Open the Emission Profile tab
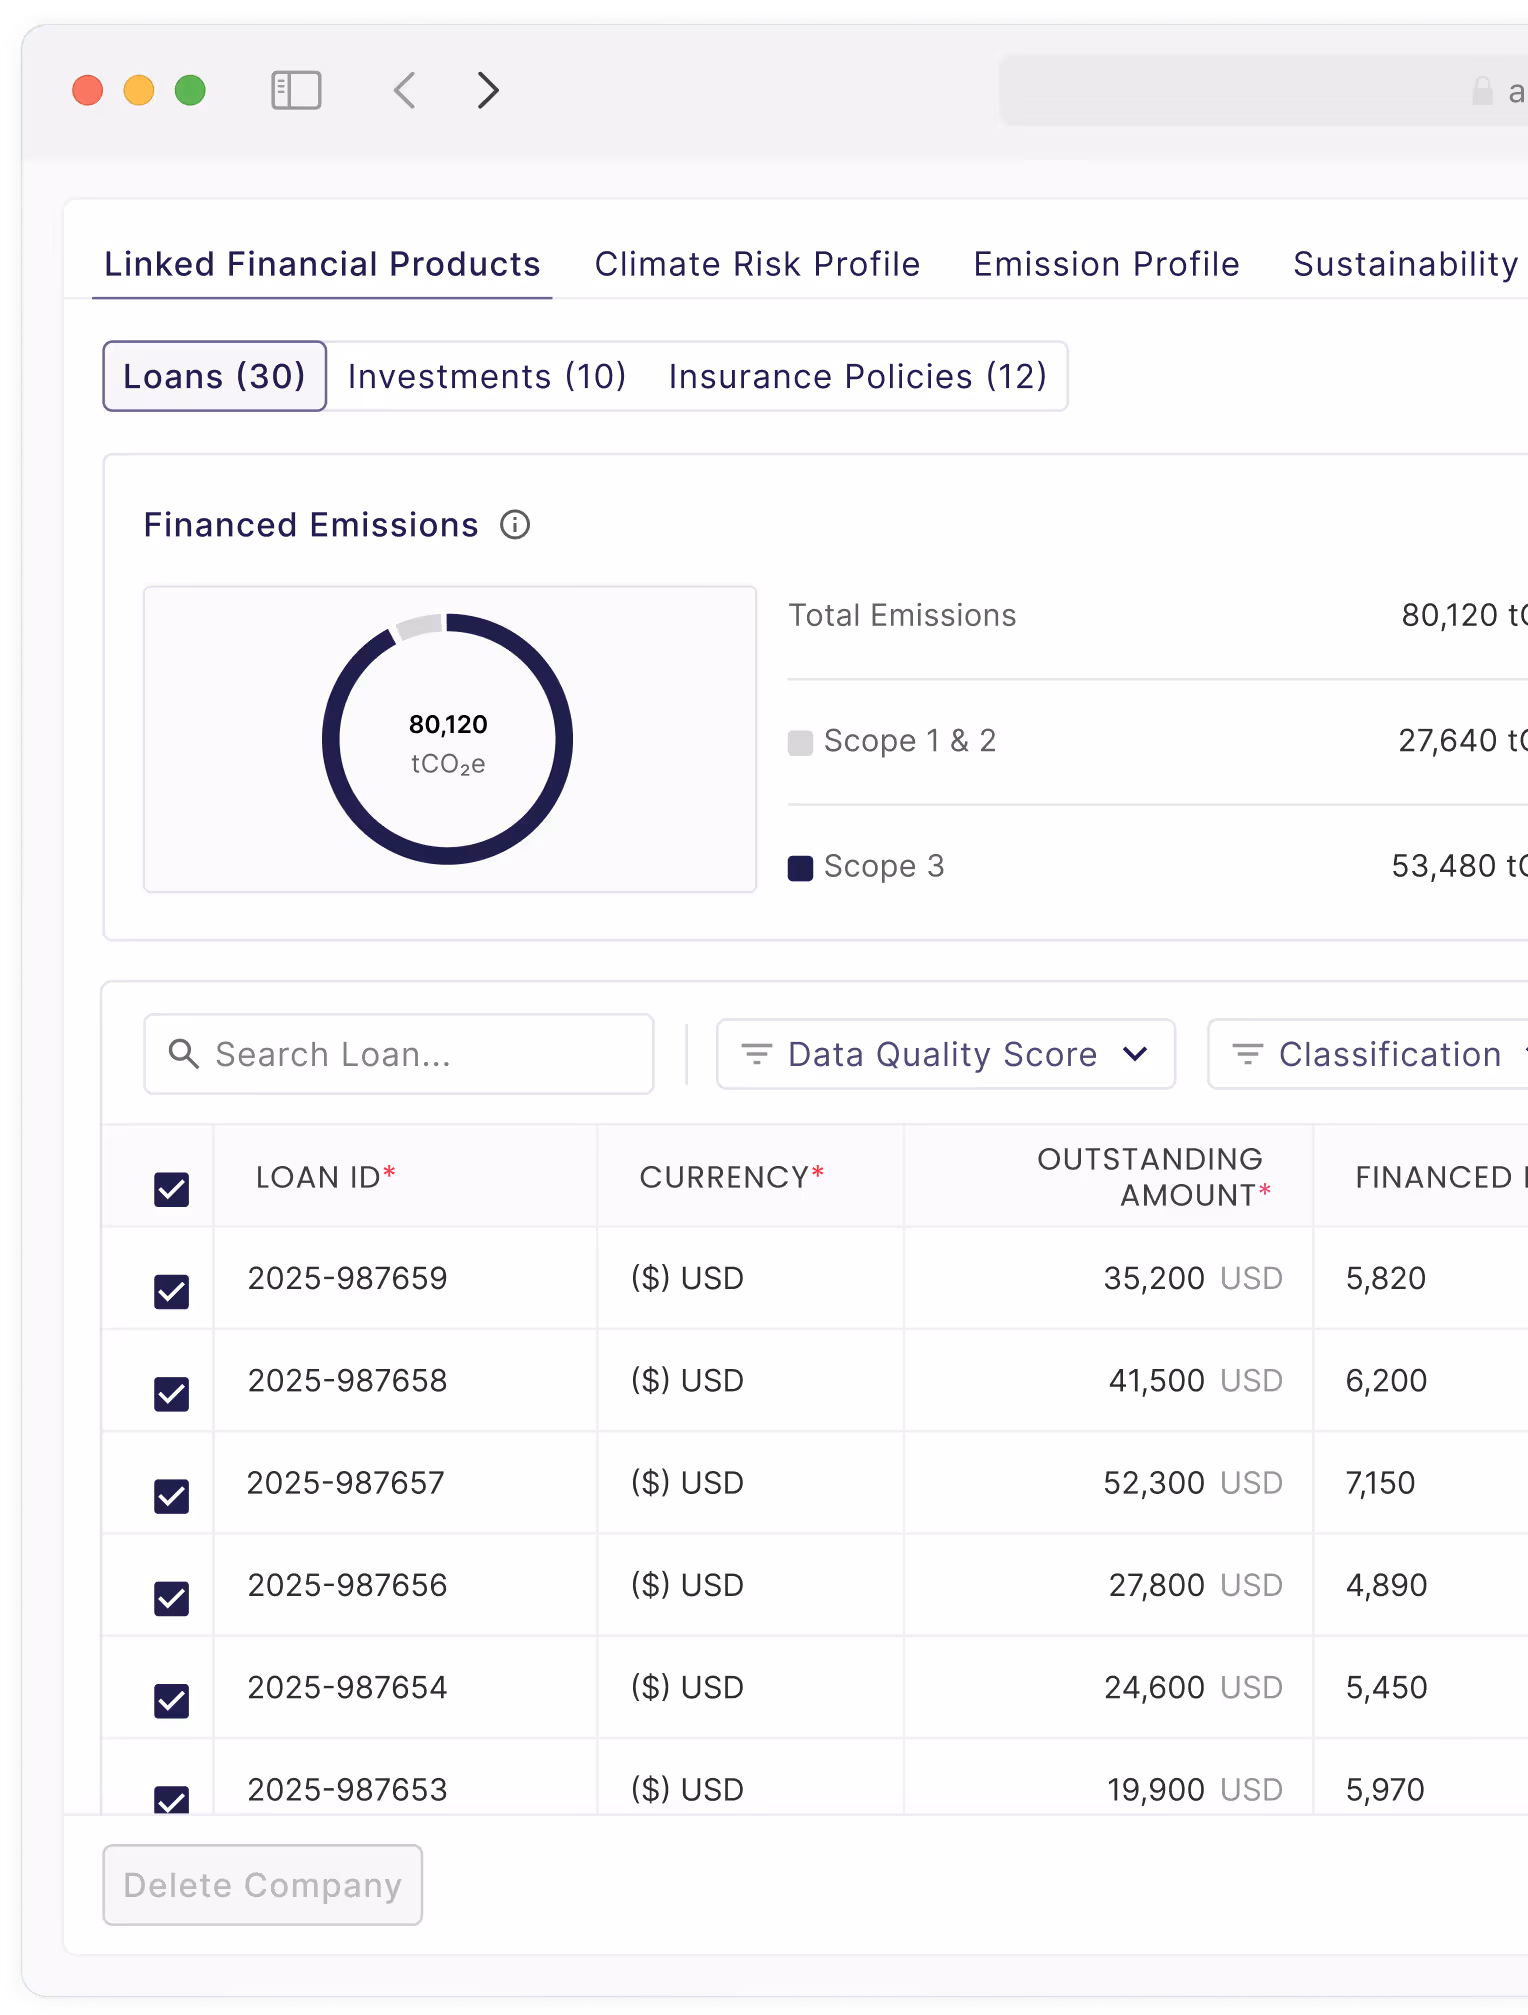The image size is (1528, 2015). (1106, 264)
